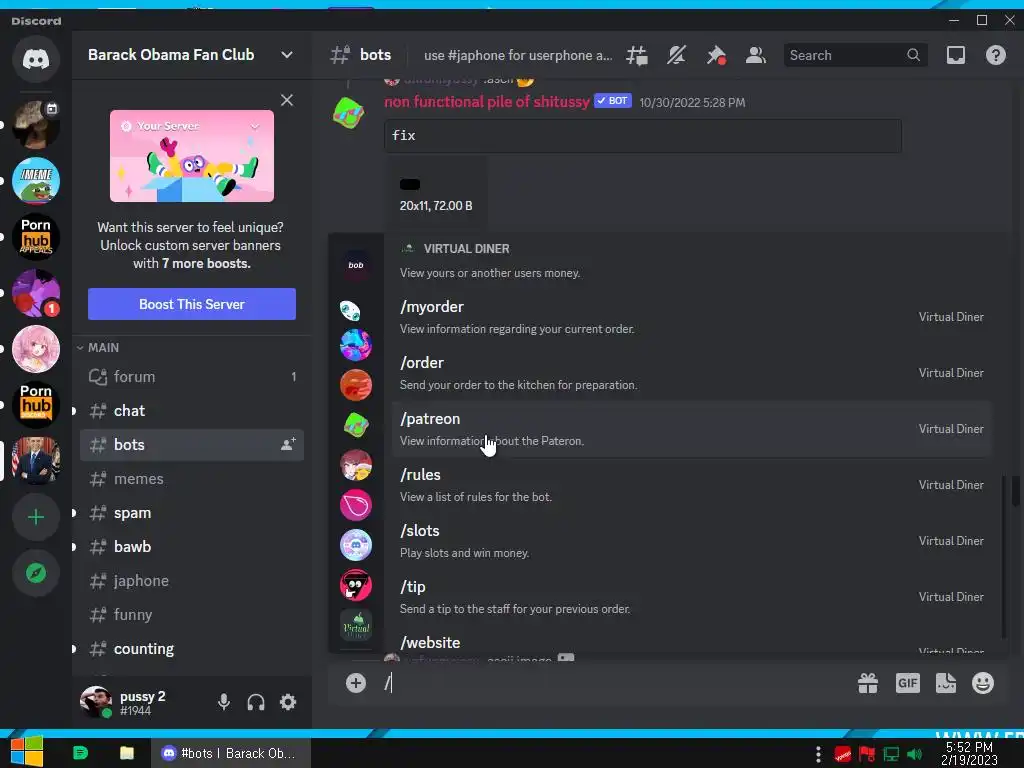Toggle notification settings bell icon

pos(676,56)
